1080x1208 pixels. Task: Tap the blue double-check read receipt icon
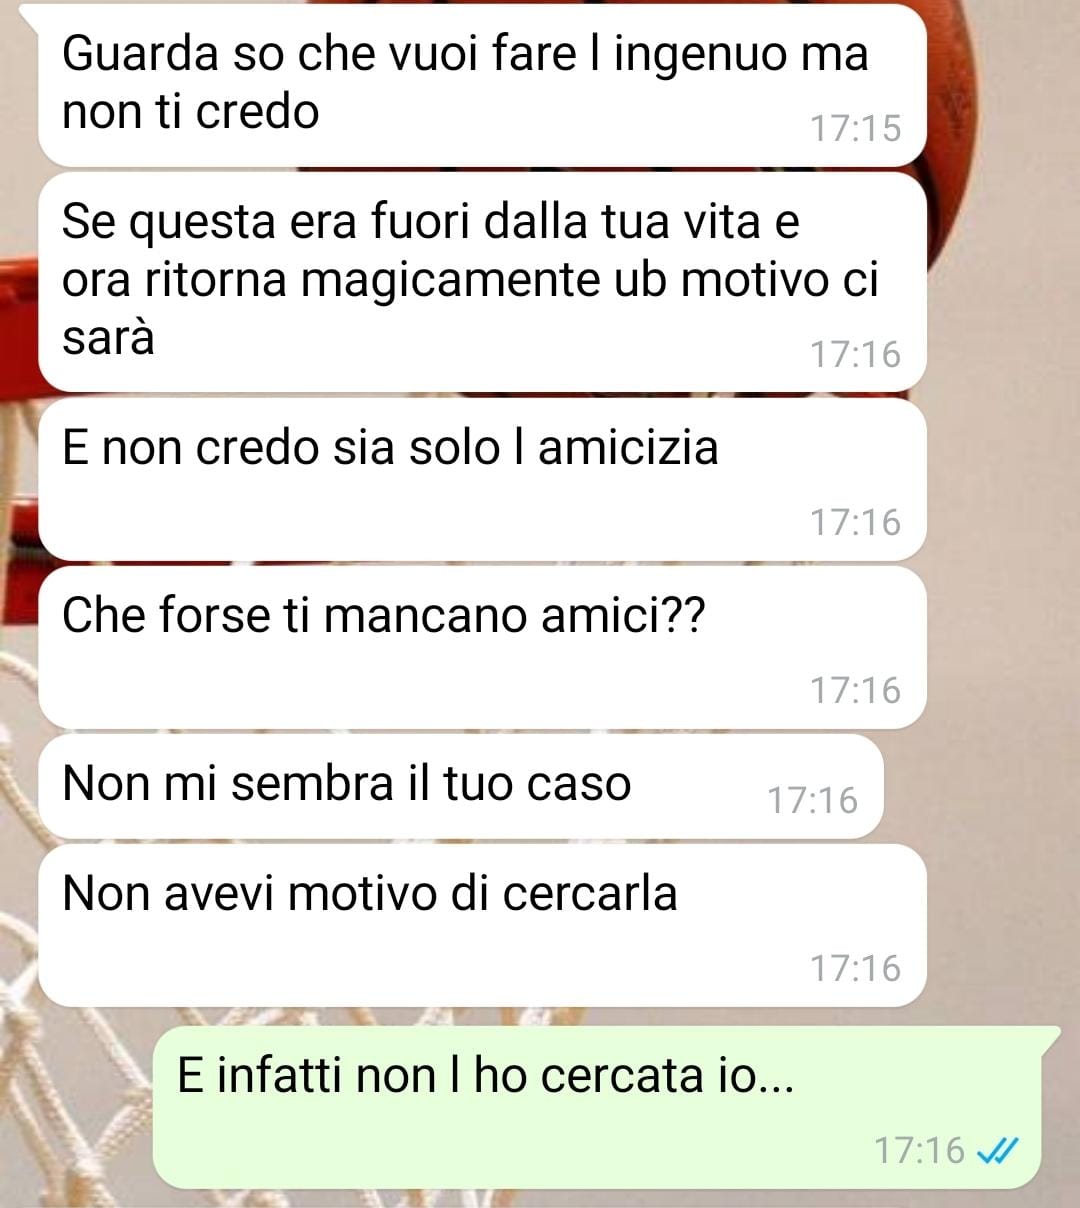(x=996, y=1150)
